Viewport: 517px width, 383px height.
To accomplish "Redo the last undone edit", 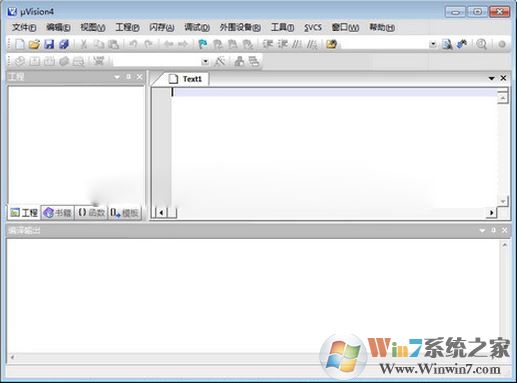I will click(x=148, y=44).
